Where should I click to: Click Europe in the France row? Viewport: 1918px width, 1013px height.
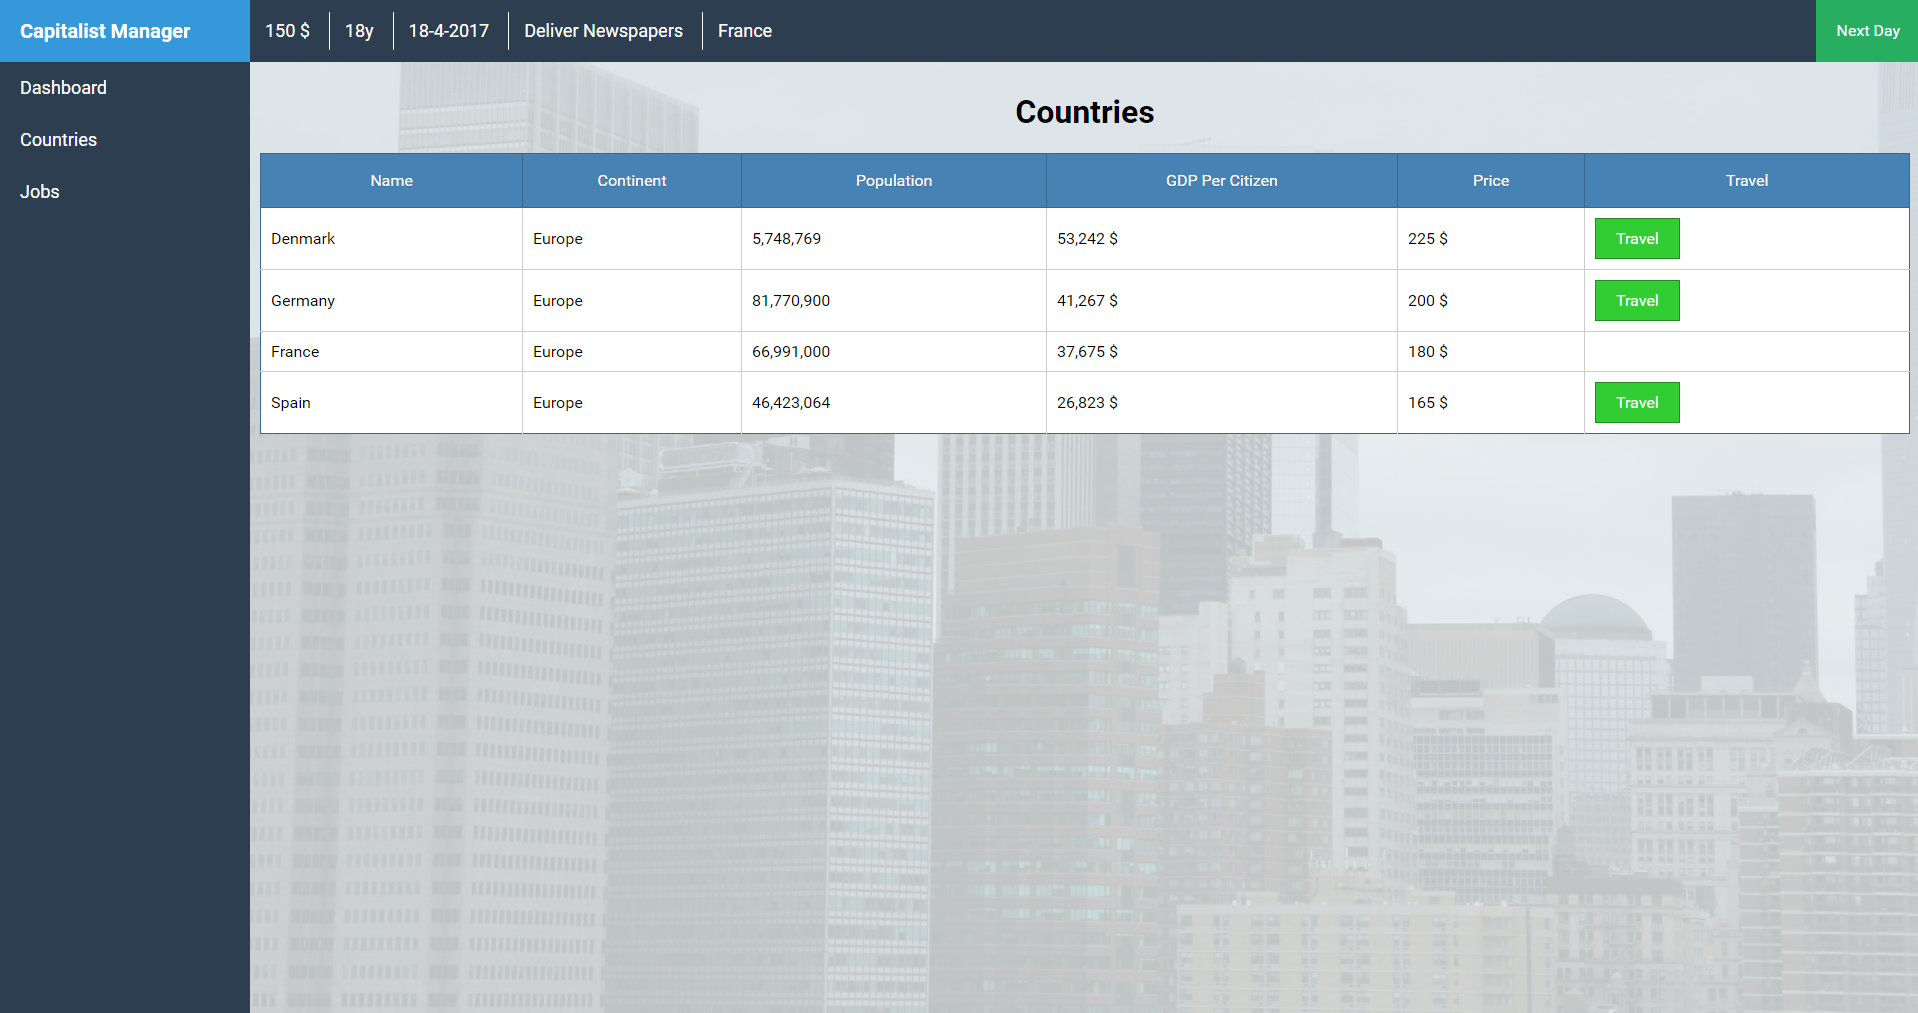tap(558, 352)
